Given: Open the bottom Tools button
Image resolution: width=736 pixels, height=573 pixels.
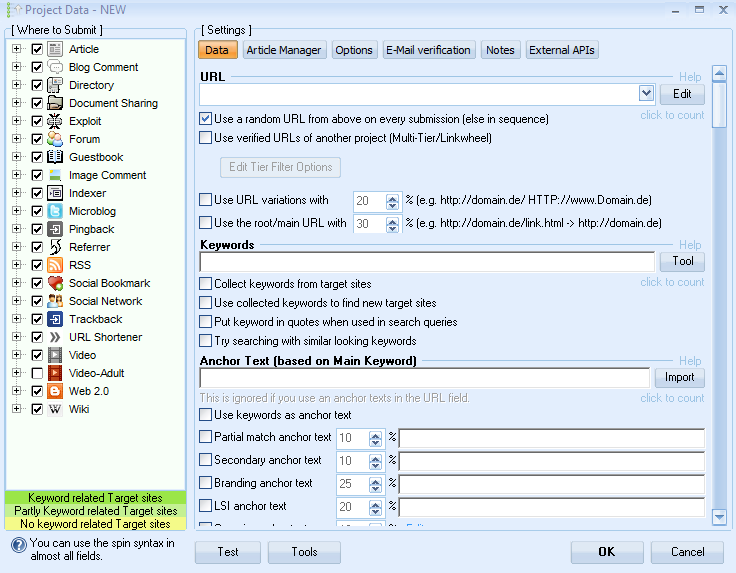Looking at the screenshot, I should click(304, 552).
